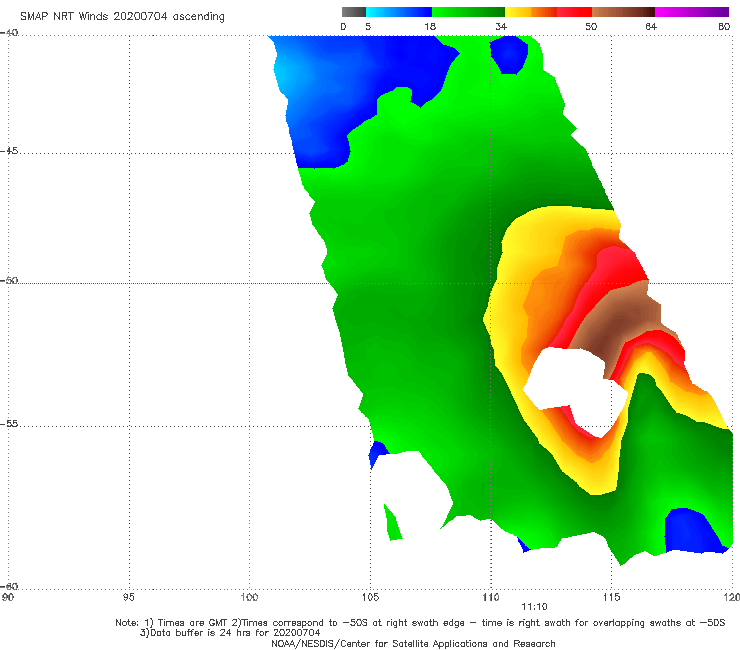Pick the red segment of the color bar
Screen dimensions: 740x650
tap(574, 12)
